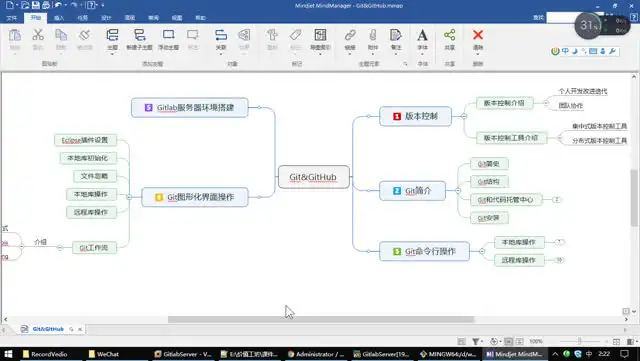Click the New document icon in title bar
The width and height of the screenshot is (640, 361).
tap(9, 5)
